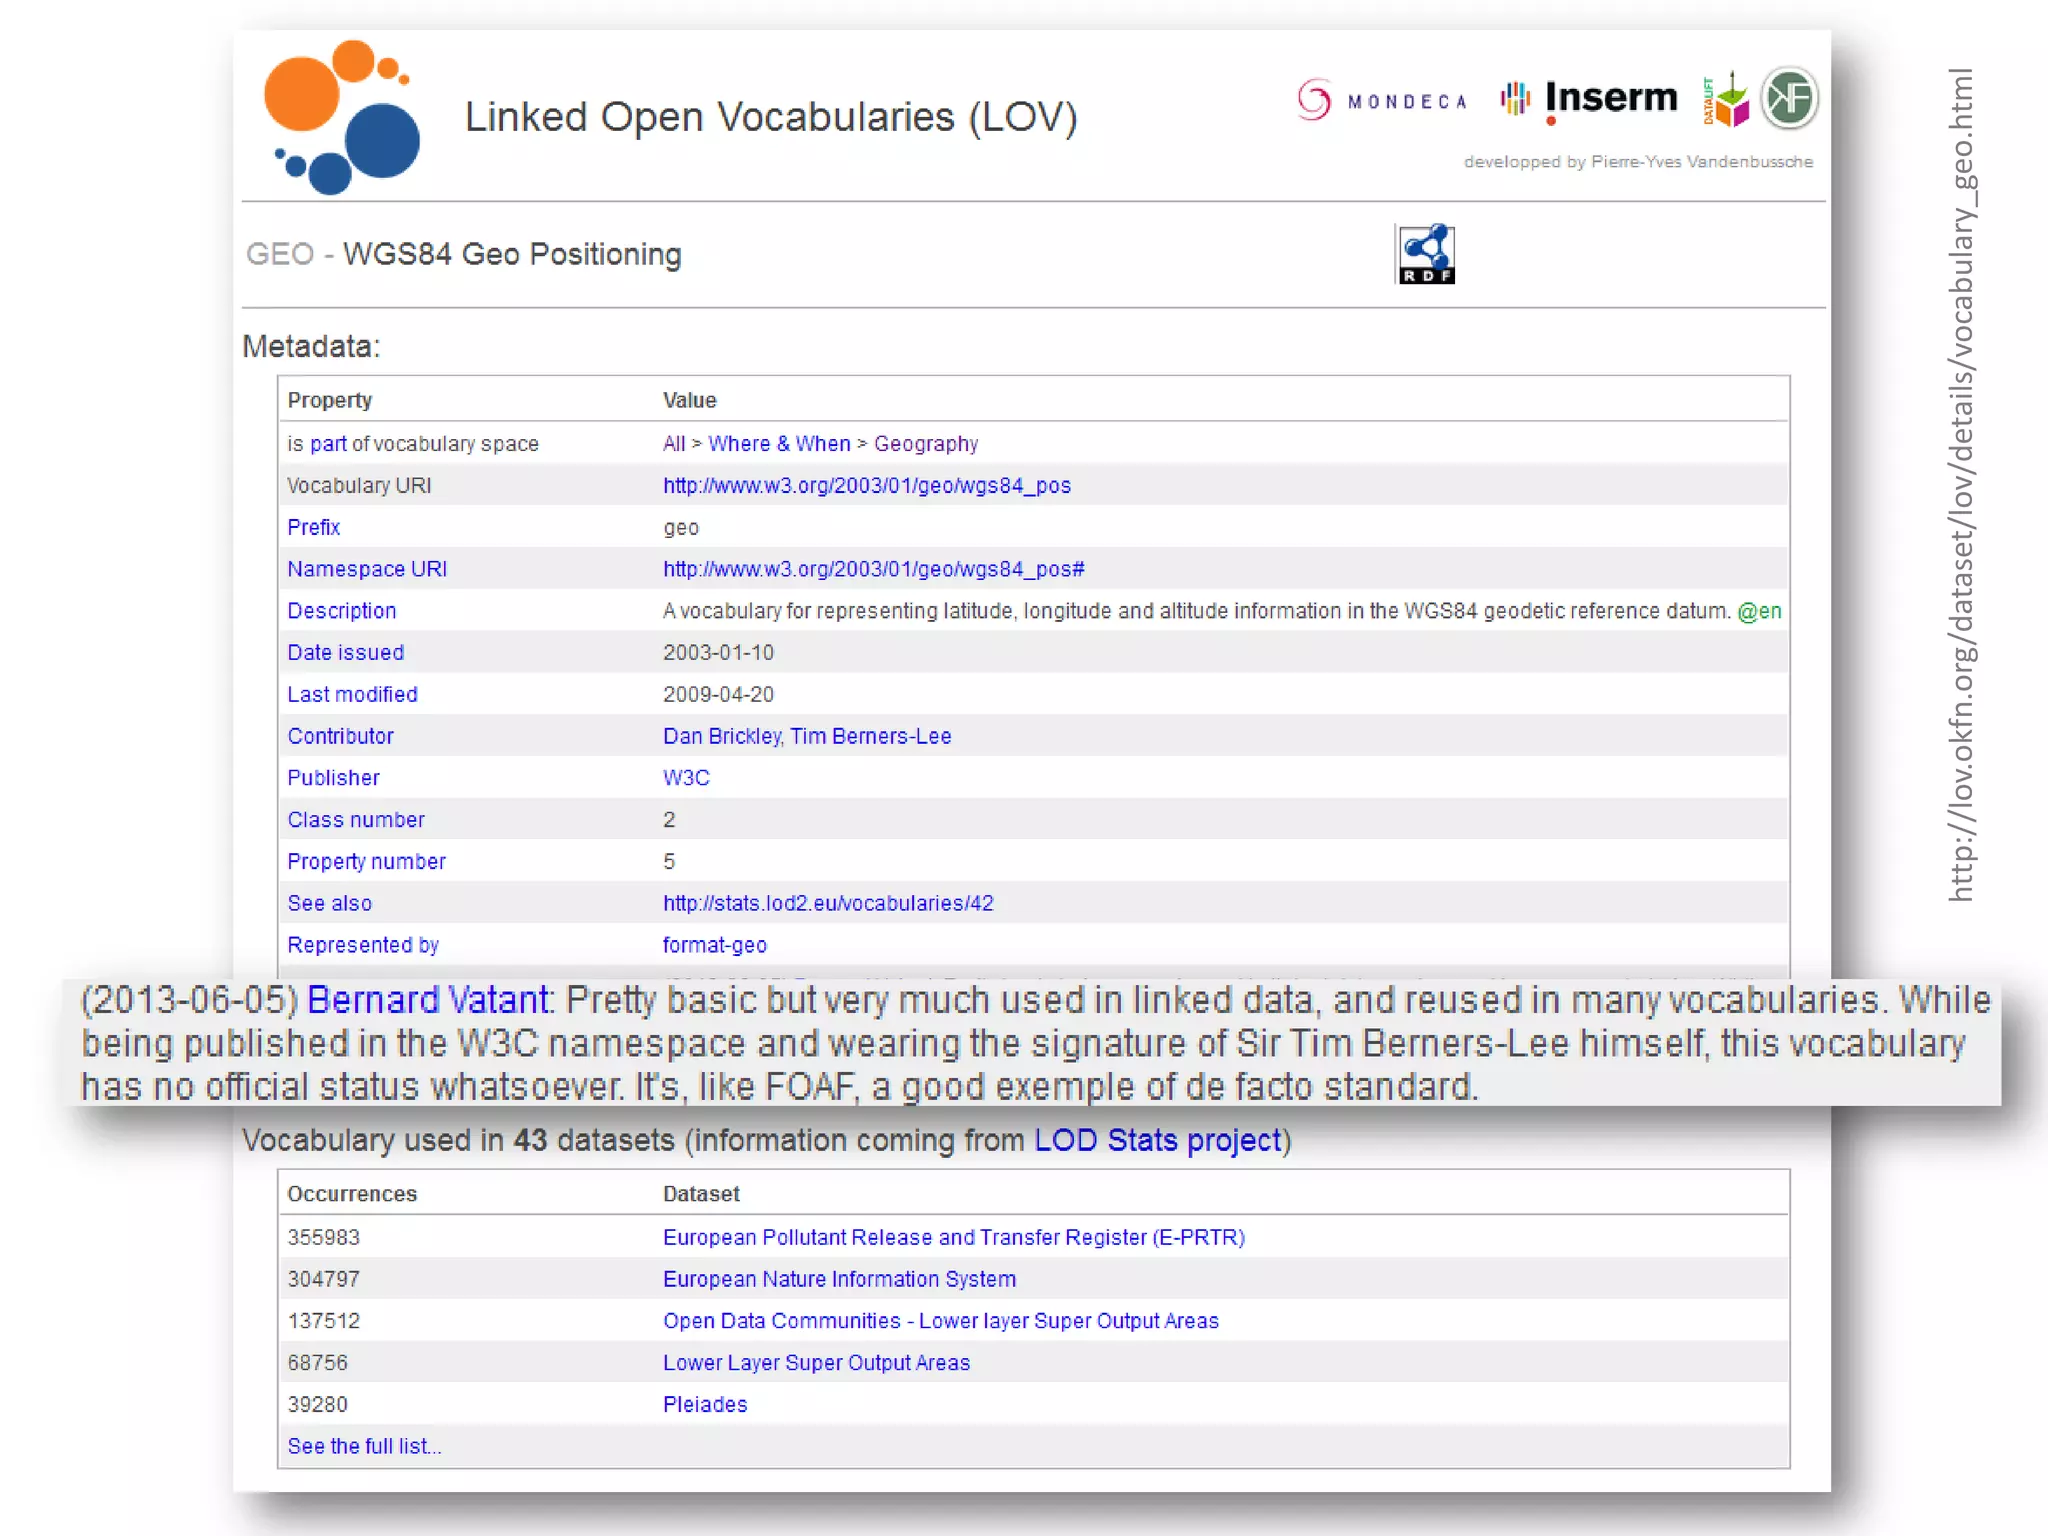Click the 'Prefix' property link
2048x1536 pixels.
(x=314, y=527)
